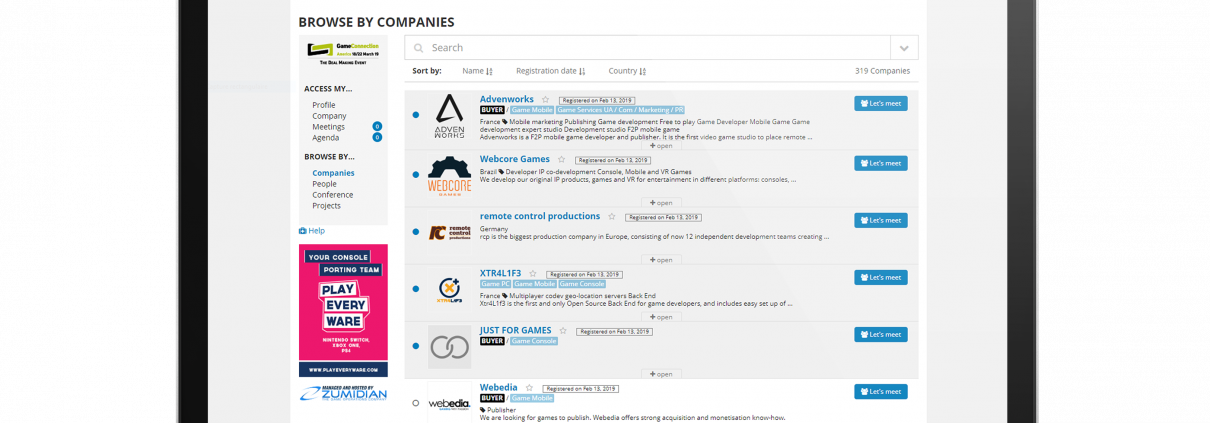This screenshot has width=1210, height=423.
Task: Click the Zumidian logo
Action: pyautogui.click(x=343, y=393)
